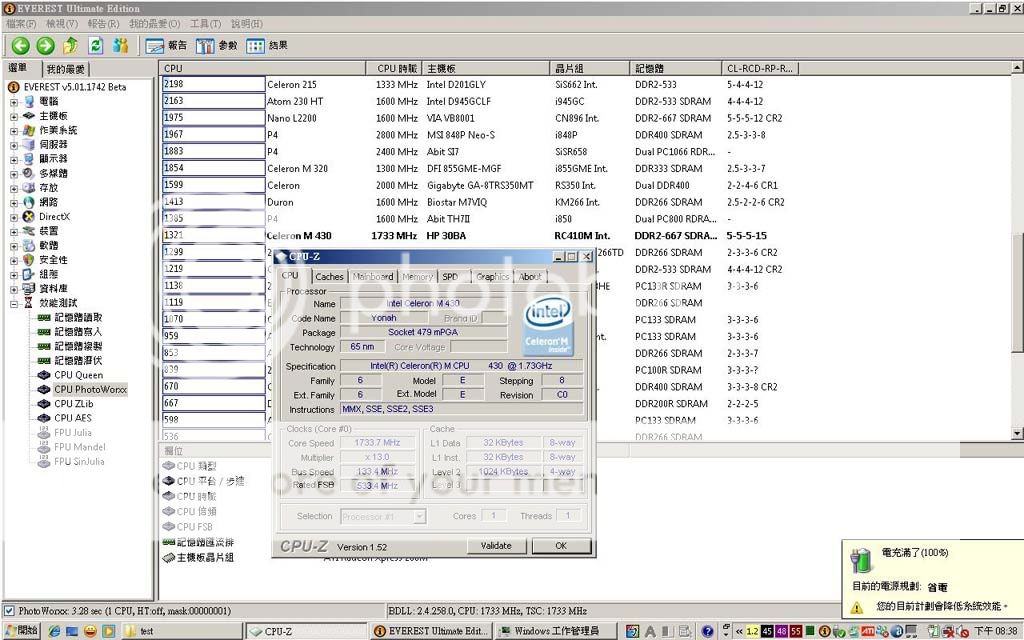1024x640 pixels.
Task: Click the Refresh toolbar icon
Action: click(96, 45)
